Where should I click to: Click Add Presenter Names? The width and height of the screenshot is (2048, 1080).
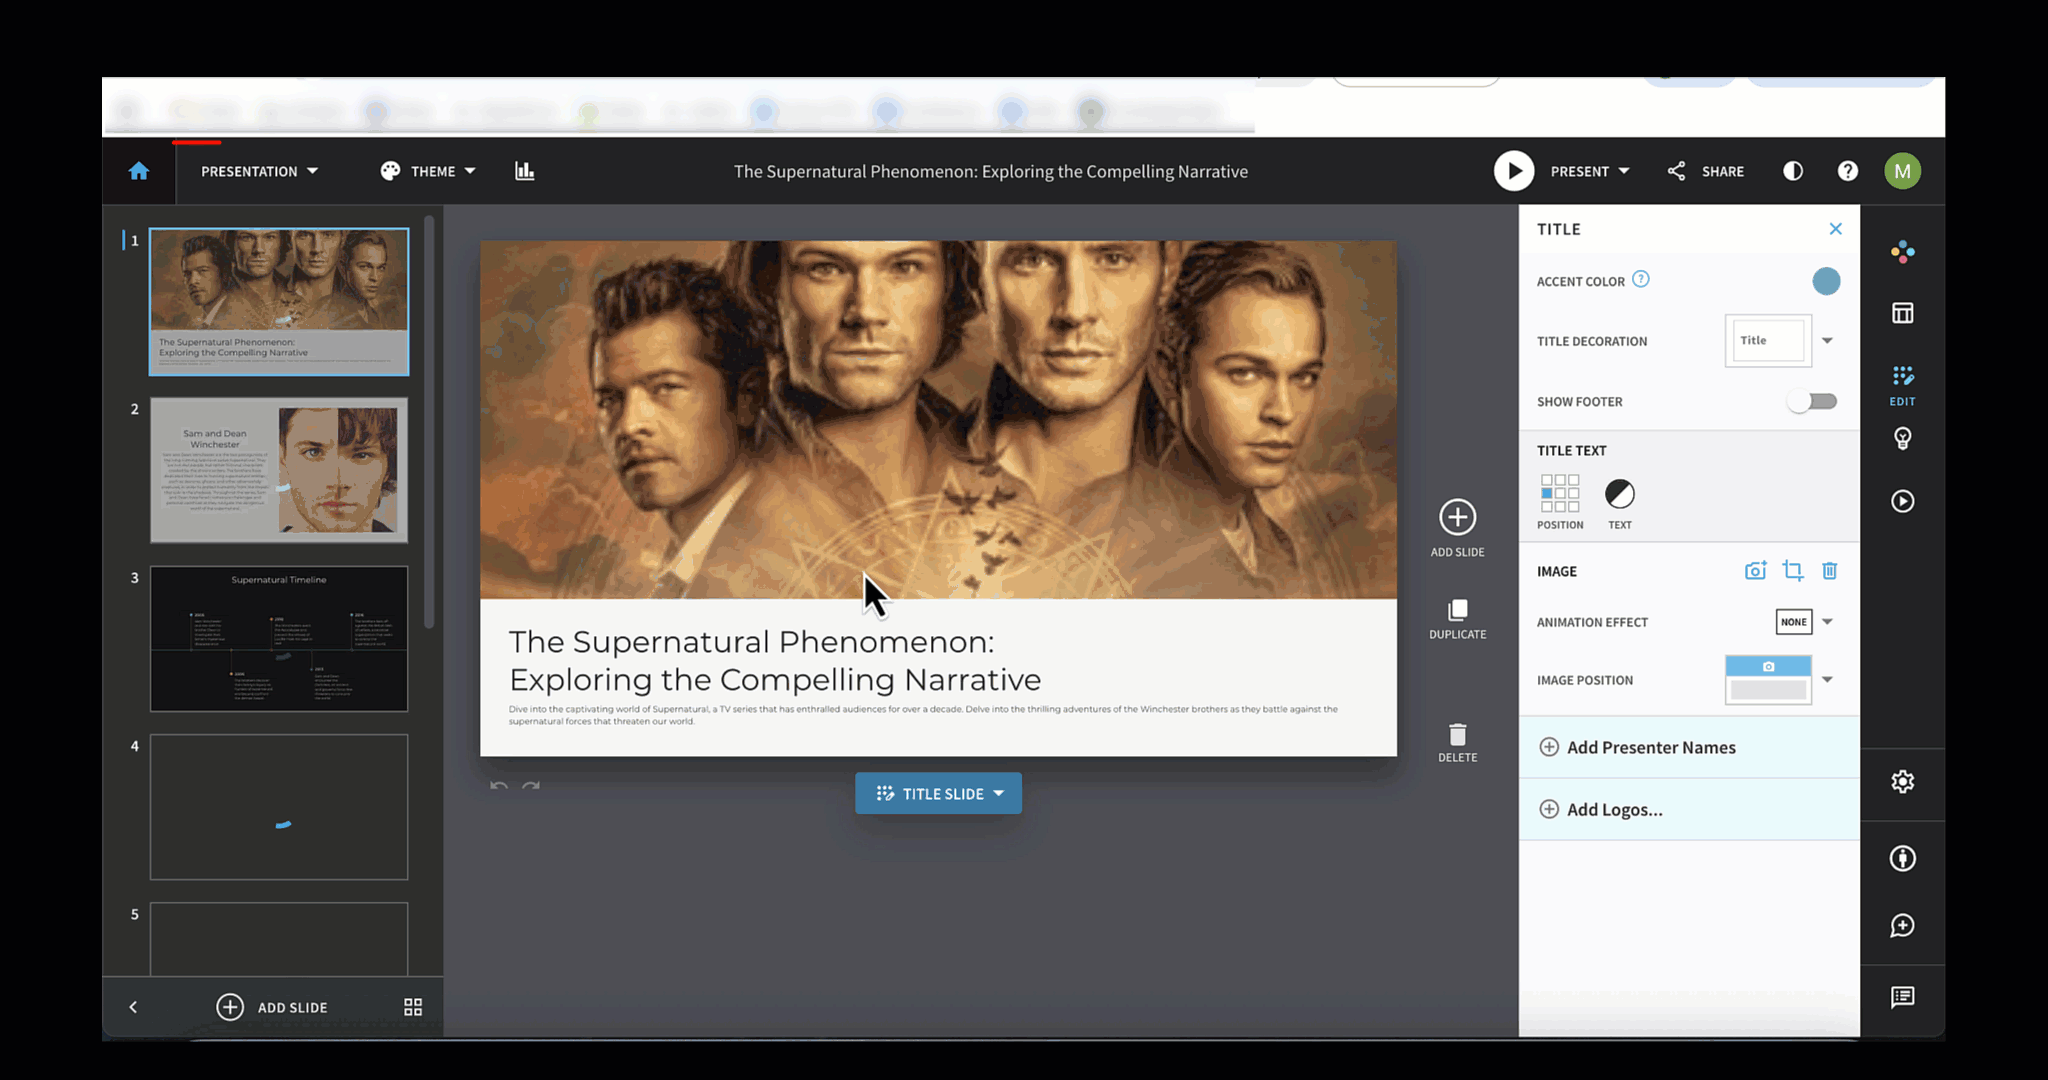[x=1690, y=747]
